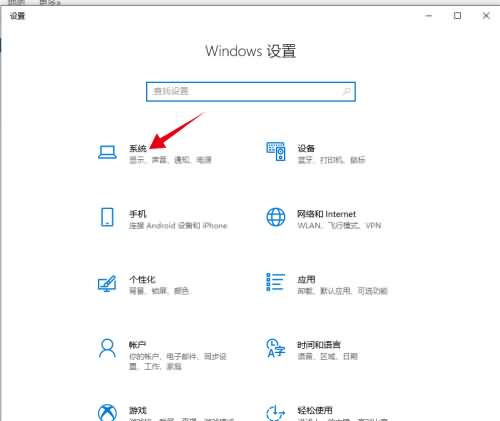Open the Accounts person icon

click(107, 348)
